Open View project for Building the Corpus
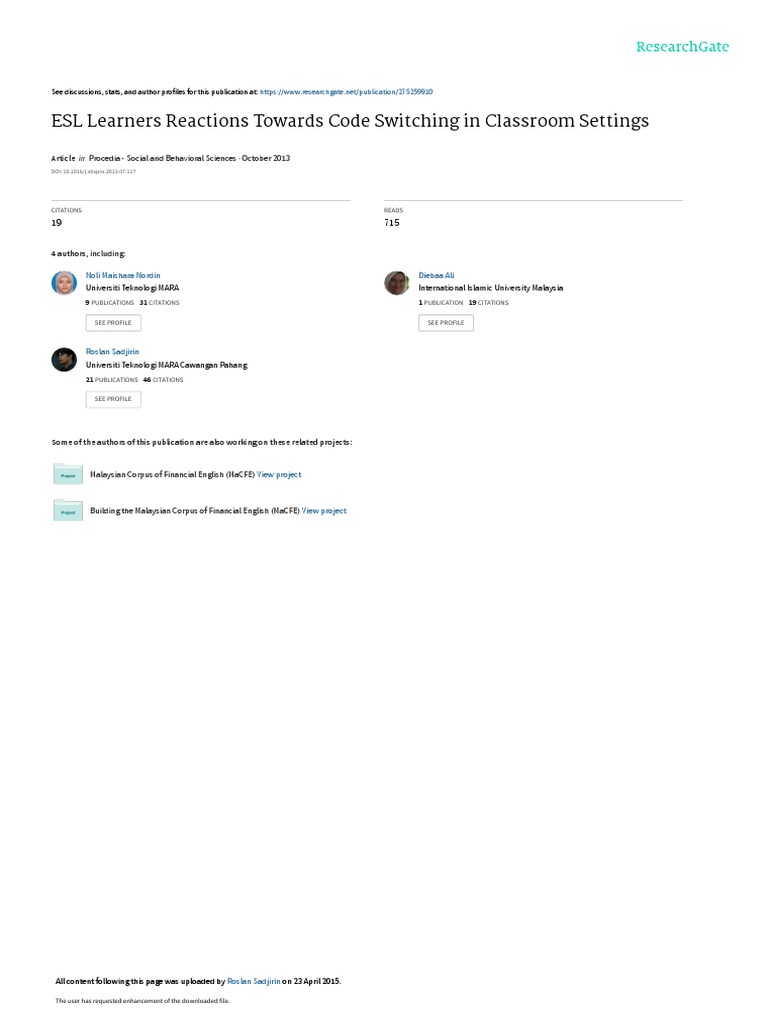 (324, 511)
